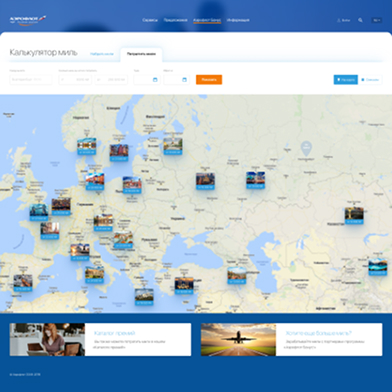Click the Aeroflot logo in the header
The height and width of the screenshot is (392, 392).
(x=28, y=20)
